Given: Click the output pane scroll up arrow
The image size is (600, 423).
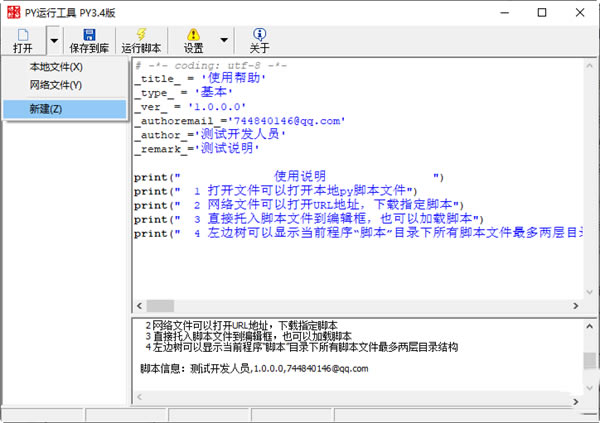Looking at the screenshot, I should pos(590,326).
